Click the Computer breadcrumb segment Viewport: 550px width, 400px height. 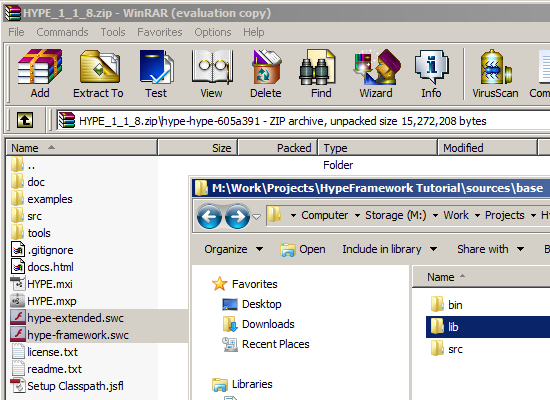point(324,215)
